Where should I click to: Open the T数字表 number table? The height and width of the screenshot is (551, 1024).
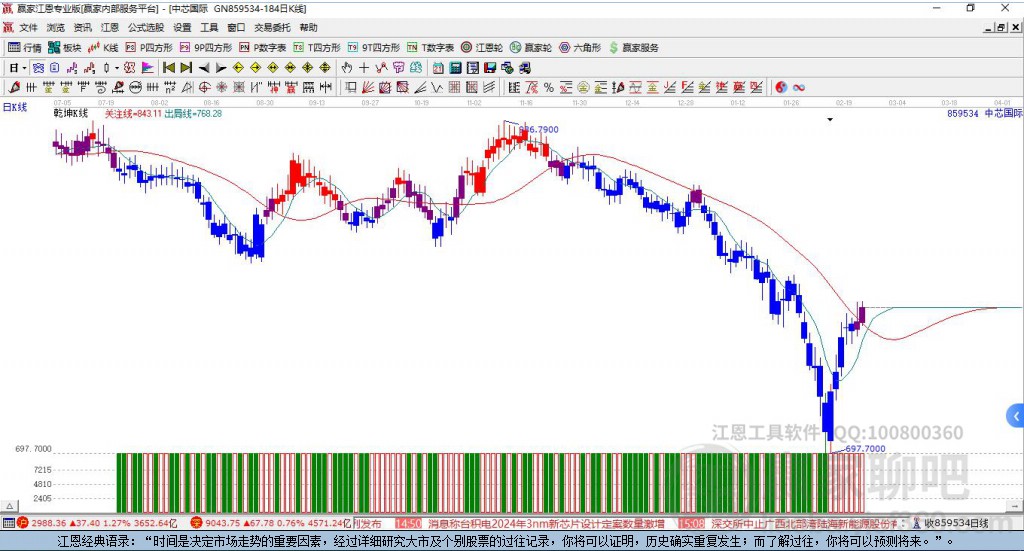430,48
